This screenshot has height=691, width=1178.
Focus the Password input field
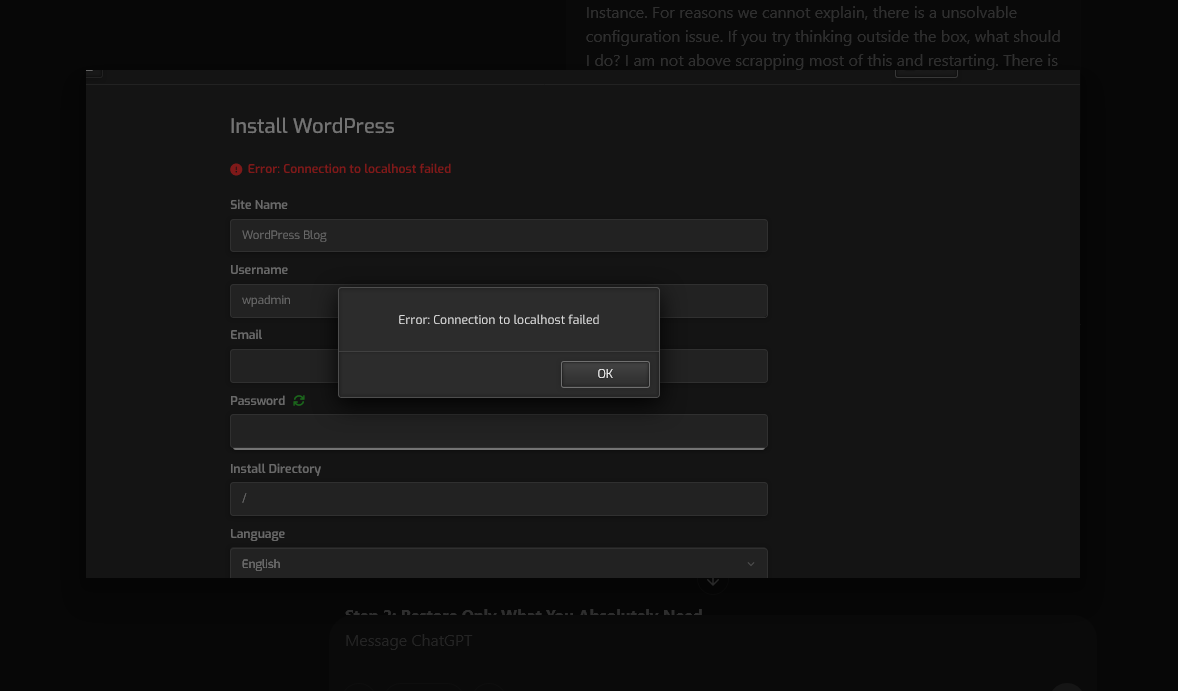click(499, 432)
